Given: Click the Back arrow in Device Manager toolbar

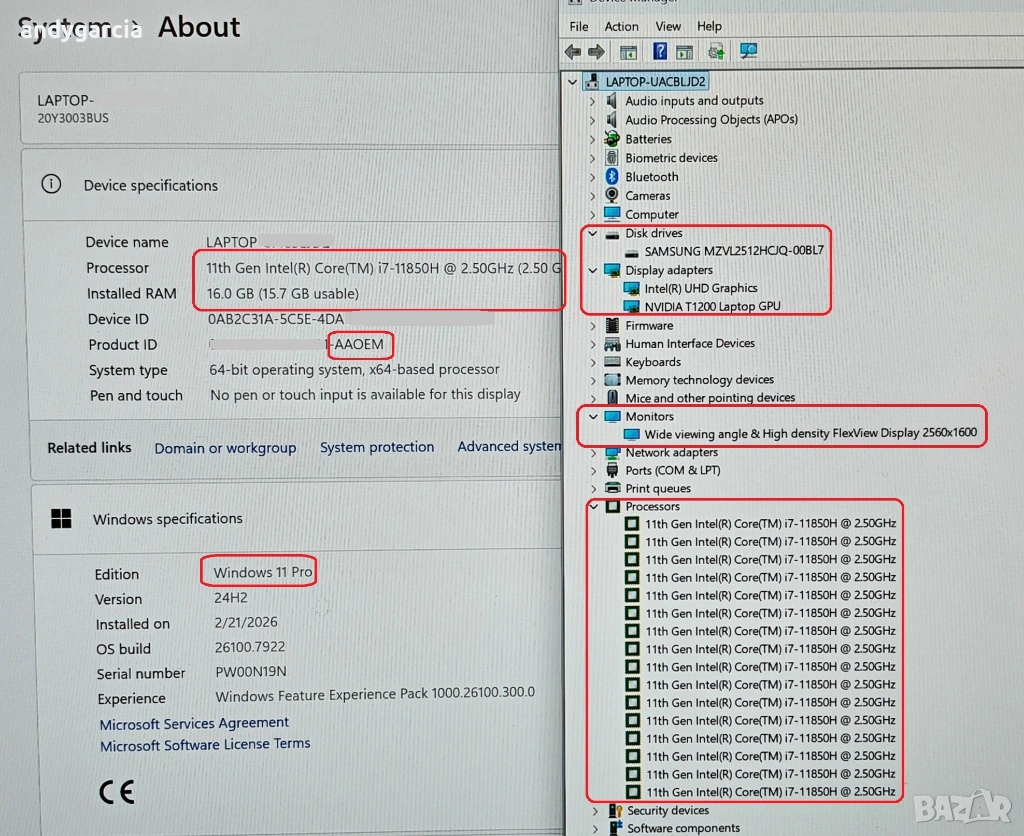Looking at the screenshot, I should point(573,52).
